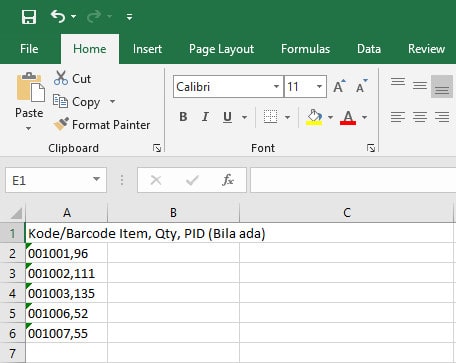Switch to the Home tab
The height and width of the screenshot is (363, 456).
[x=90, y=49]
